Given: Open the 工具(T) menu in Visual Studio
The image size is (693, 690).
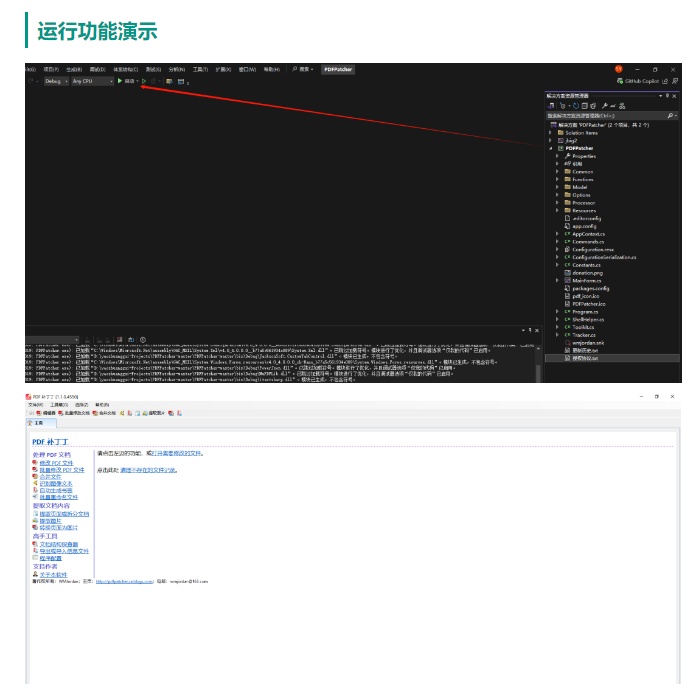Looking at the screenshot, I should click(x=200, y=69).
